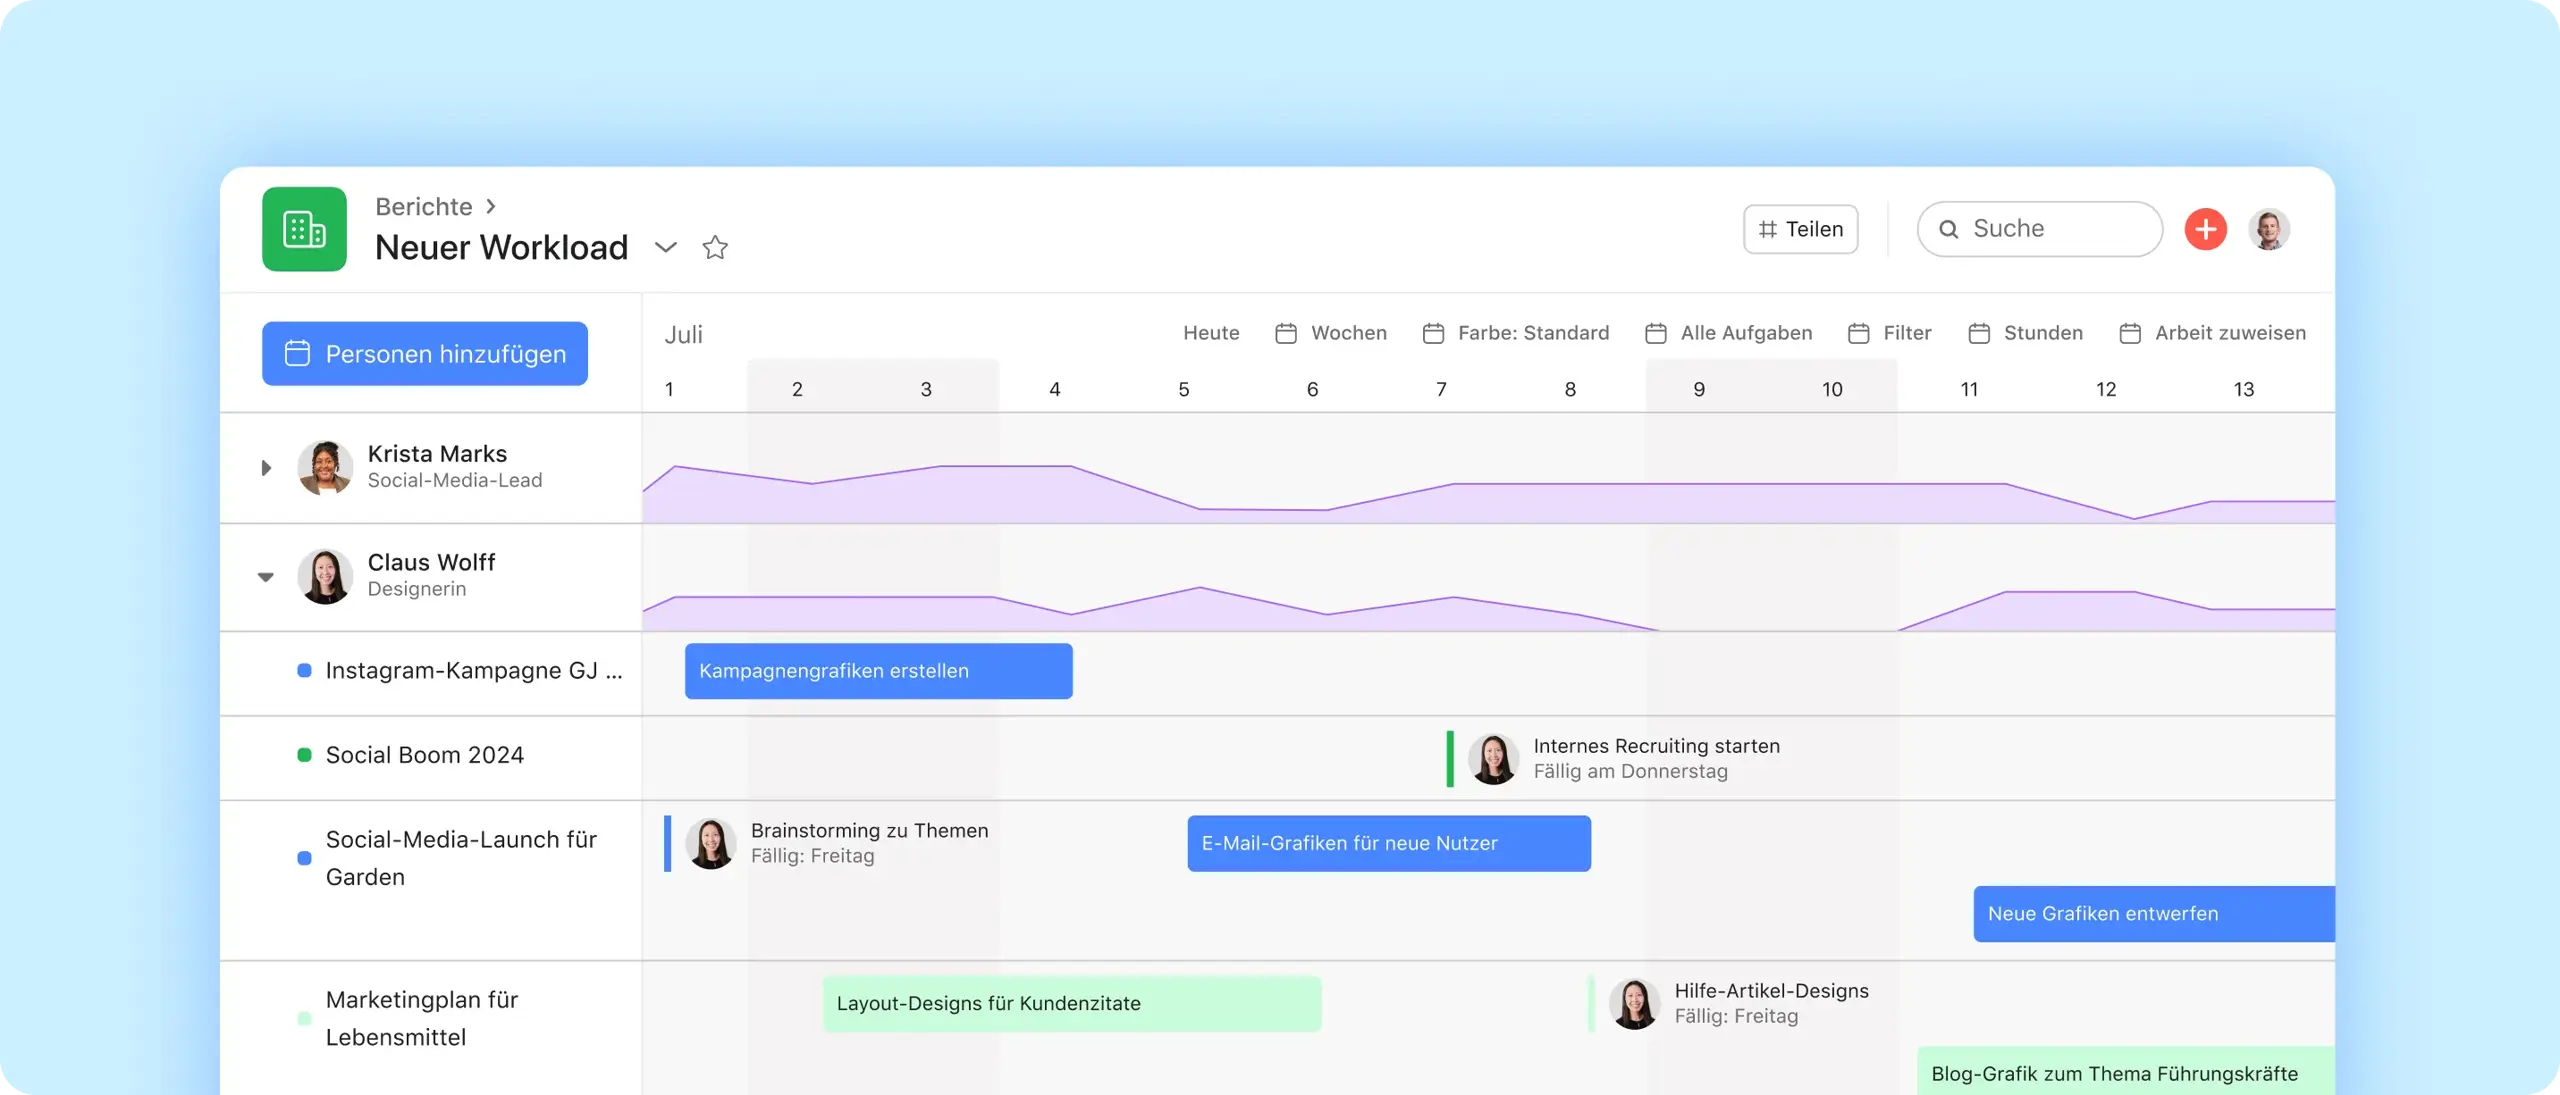Open Neue Grafiken entwerfen task bar
The width and height of the screenshot is (2560, 1095).
2154,914
